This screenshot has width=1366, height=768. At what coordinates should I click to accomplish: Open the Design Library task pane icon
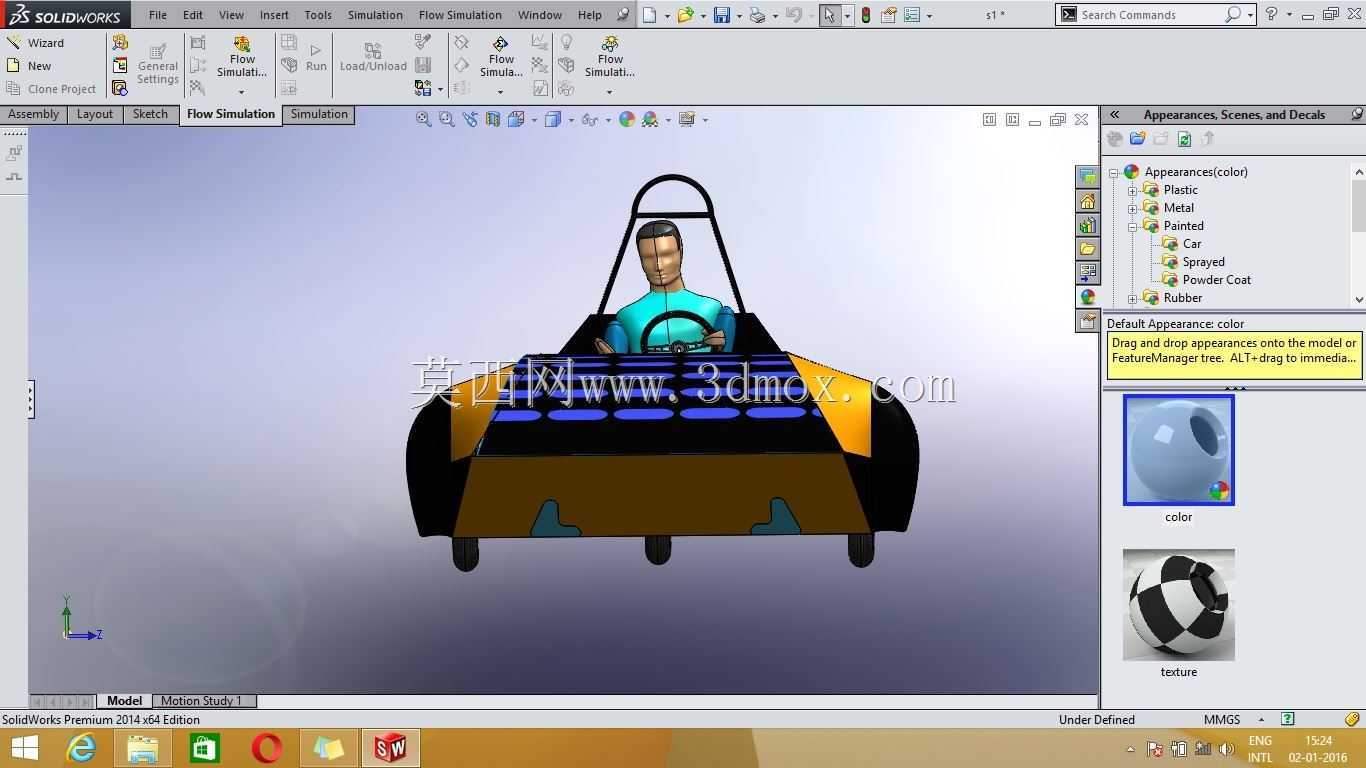click(x=1087, y=225)
